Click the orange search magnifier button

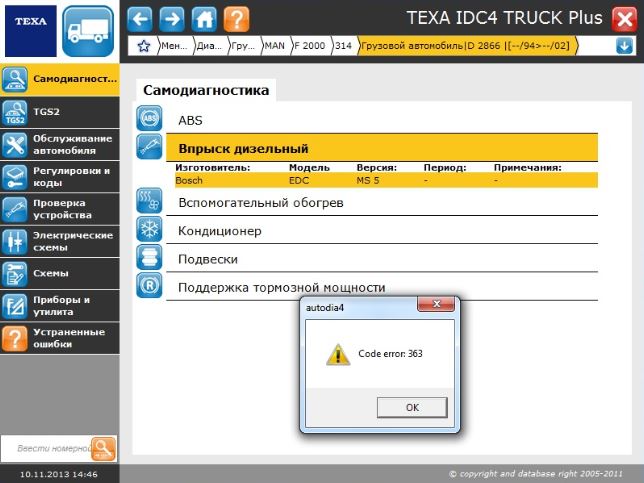[x=104, y=449]
